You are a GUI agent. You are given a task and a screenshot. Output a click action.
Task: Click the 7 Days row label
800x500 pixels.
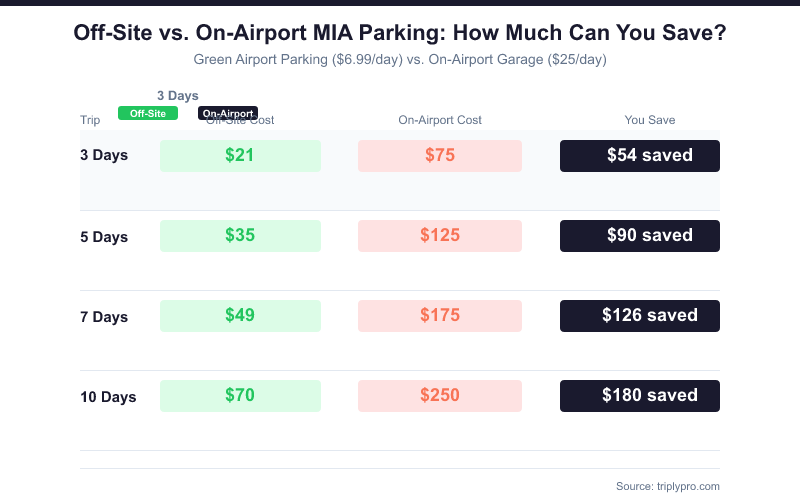(104, 317)
